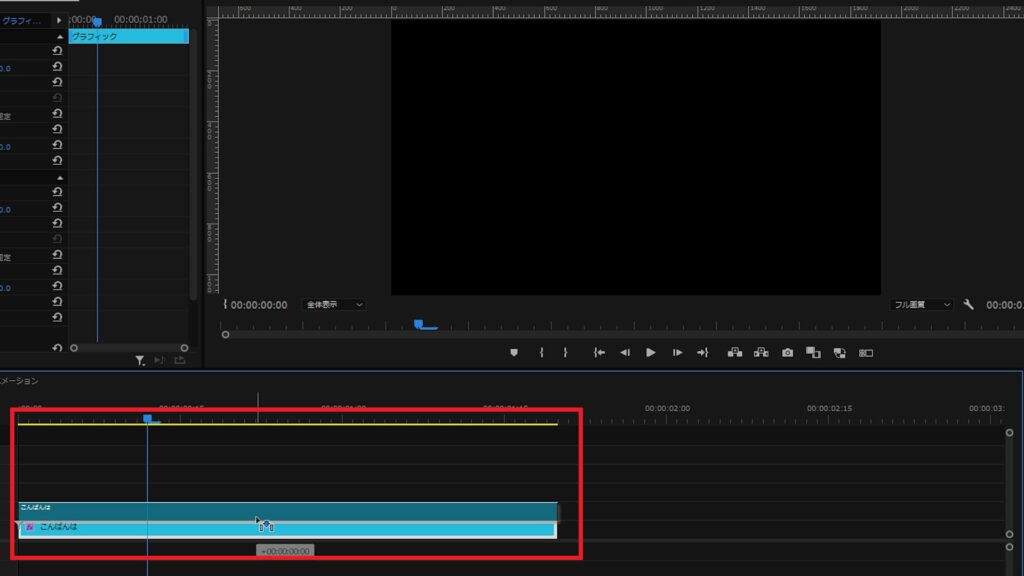
Task: Click the Mark Out bracket icon
Action: point(566,353)
